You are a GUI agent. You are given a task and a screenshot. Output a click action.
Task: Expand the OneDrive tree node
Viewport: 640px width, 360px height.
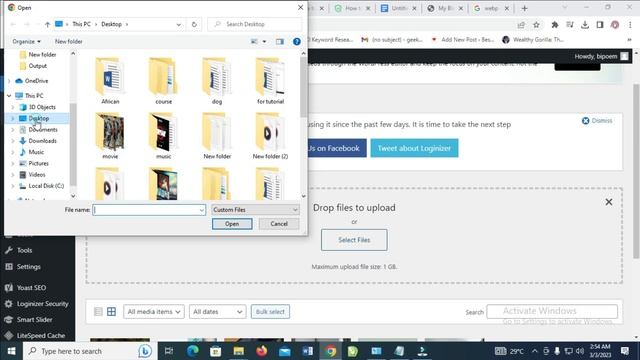(x=9, y=81)
